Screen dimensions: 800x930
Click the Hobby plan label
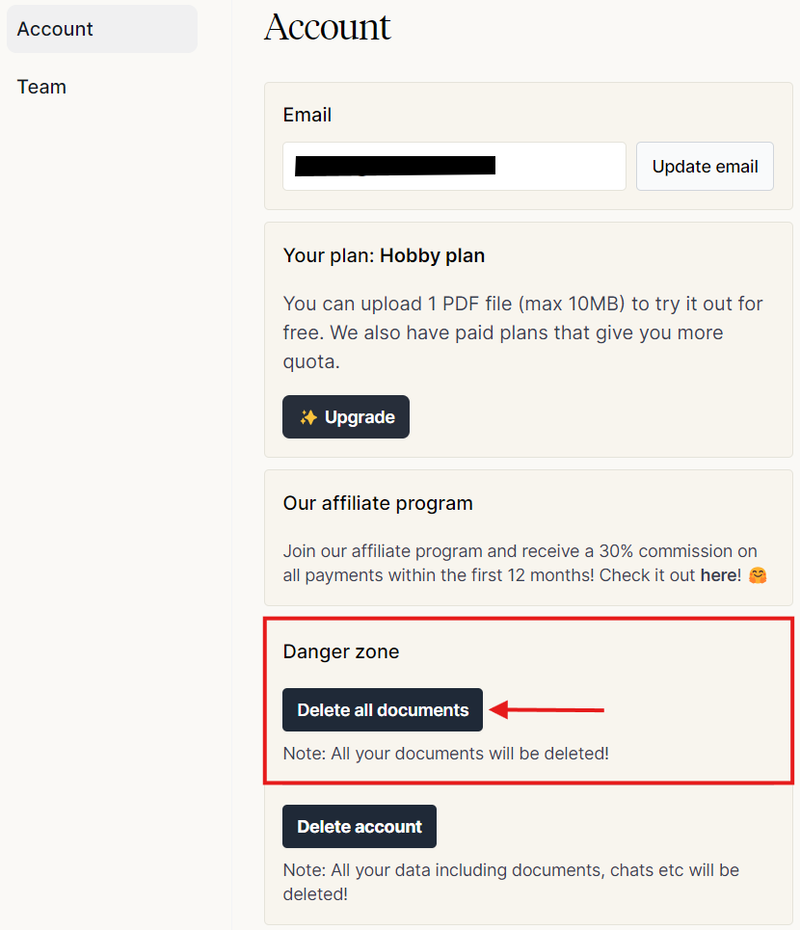pos(432,256)
